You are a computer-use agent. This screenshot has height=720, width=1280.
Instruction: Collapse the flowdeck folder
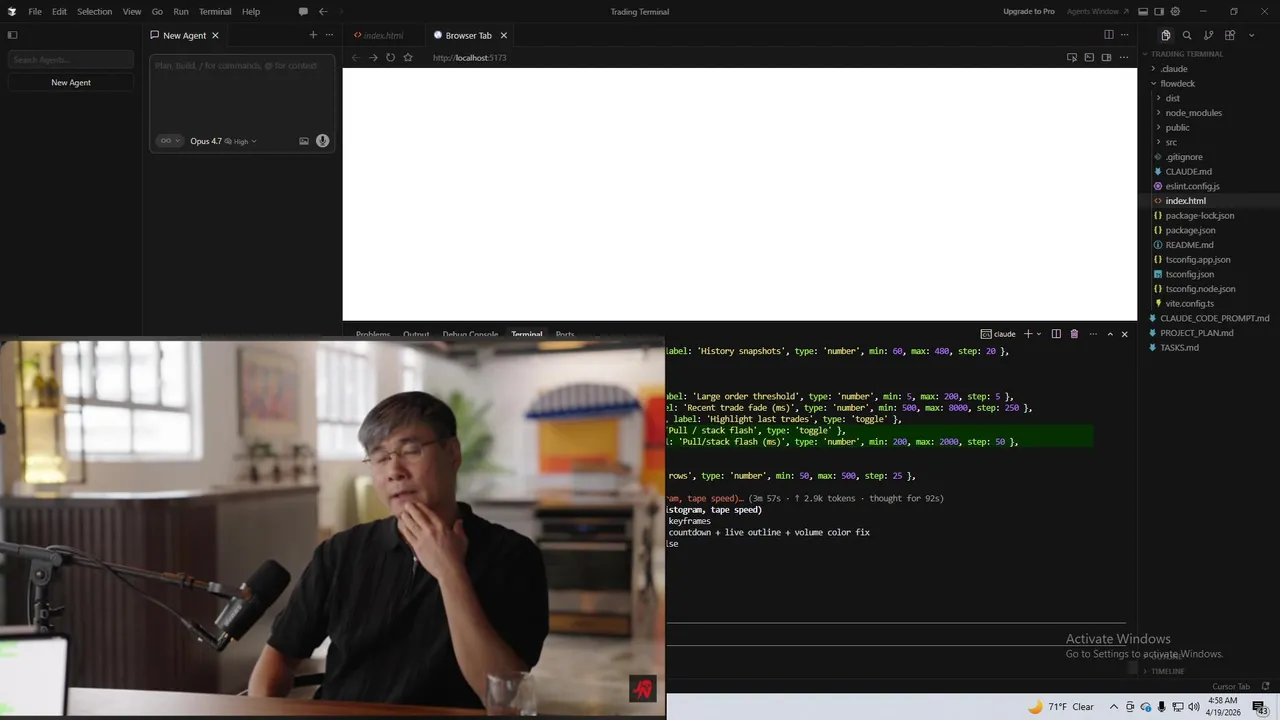pos(1178,84)
